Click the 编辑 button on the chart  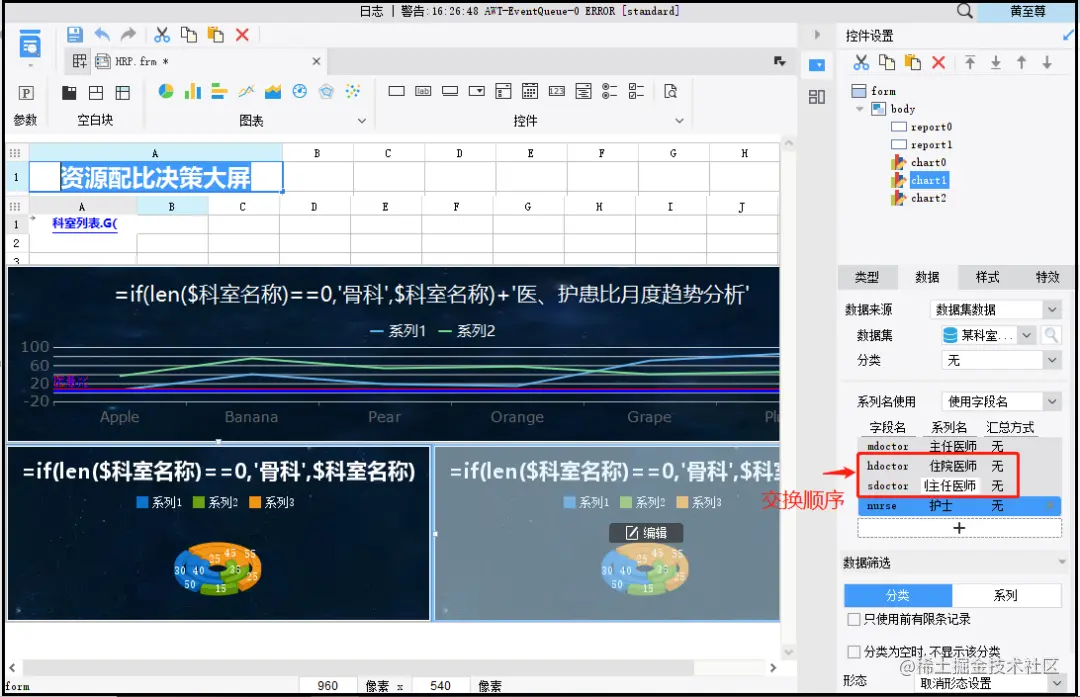click(646, 533)
